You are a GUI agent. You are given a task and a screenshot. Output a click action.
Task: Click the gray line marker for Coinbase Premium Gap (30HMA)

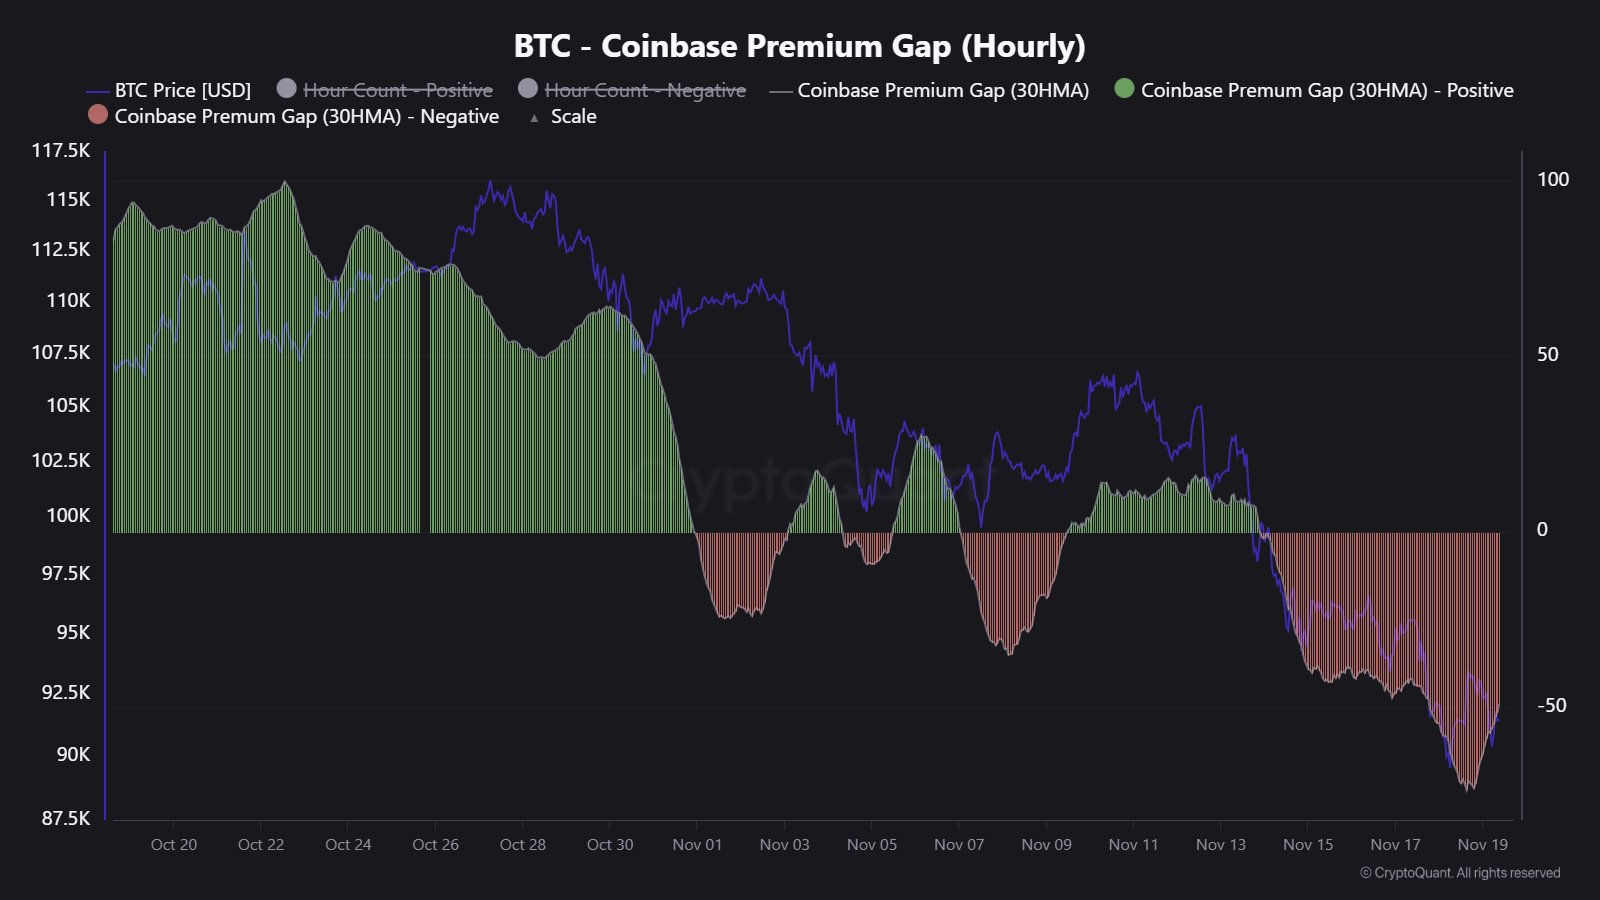[781, 91]
